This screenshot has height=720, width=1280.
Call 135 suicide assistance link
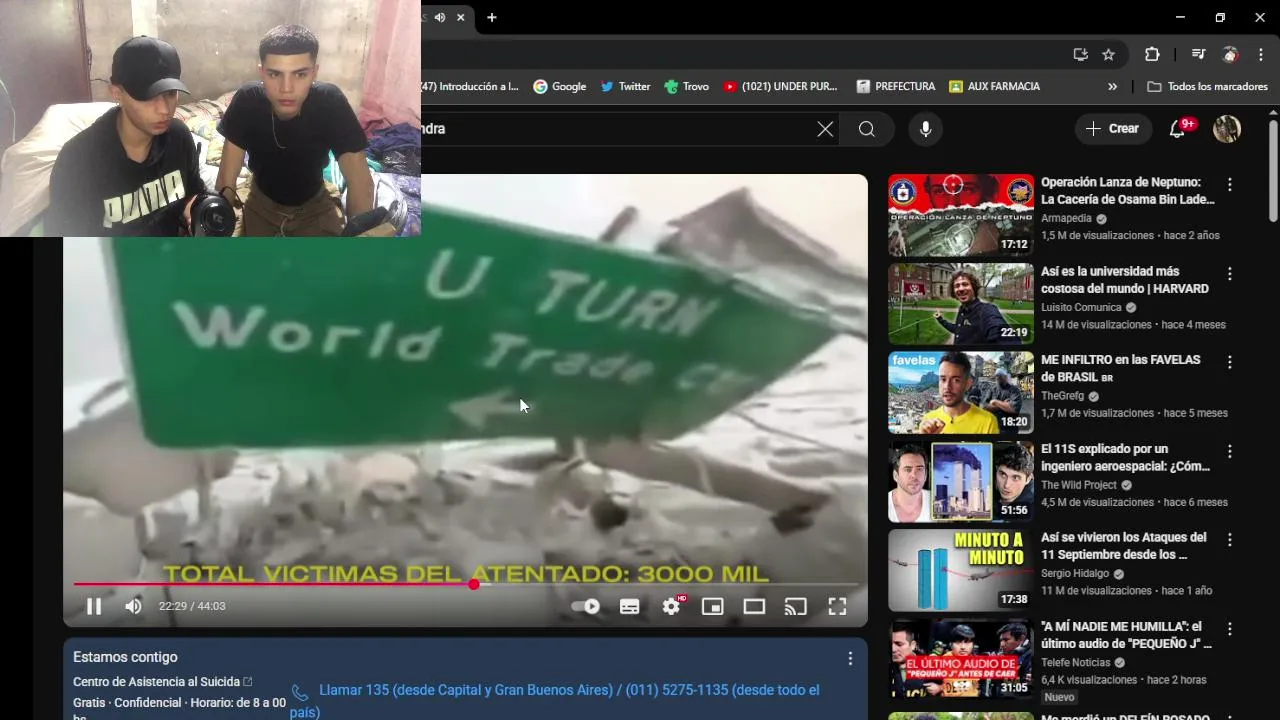coord(555,701)
